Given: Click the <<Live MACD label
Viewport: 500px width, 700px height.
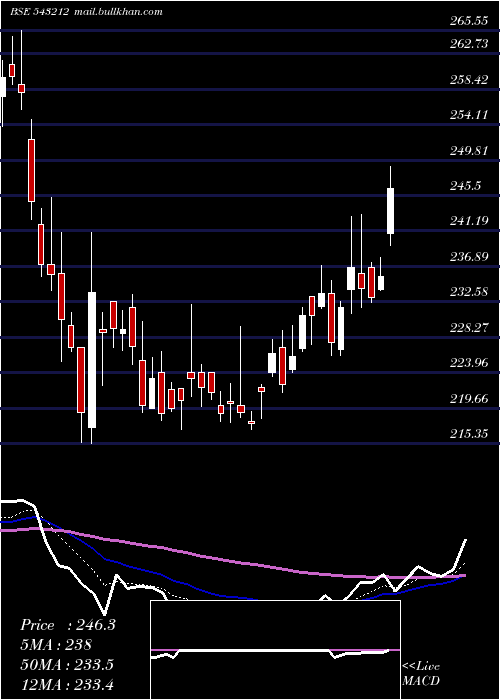Looking at the screenshot, I should point(421,674).
